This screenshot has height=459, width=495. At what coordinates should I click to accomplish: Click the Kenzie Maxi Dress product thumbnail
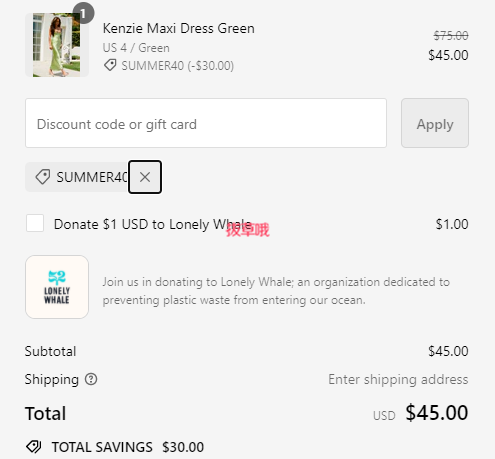click(x=57, y=45)
